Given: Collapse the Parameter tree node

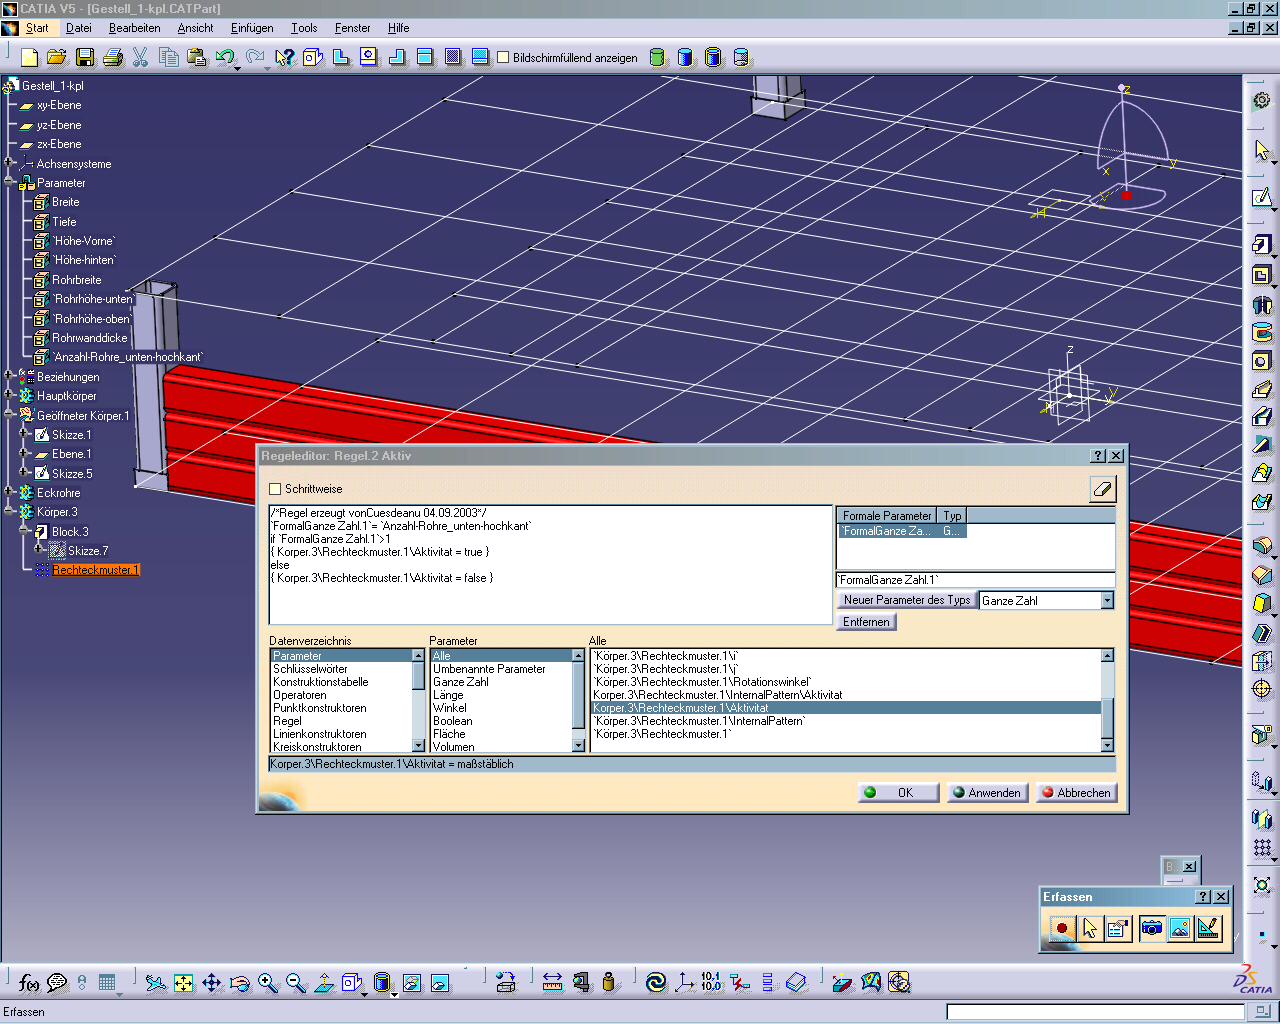Looking at the screenshot, I should (x=9, y=182).
